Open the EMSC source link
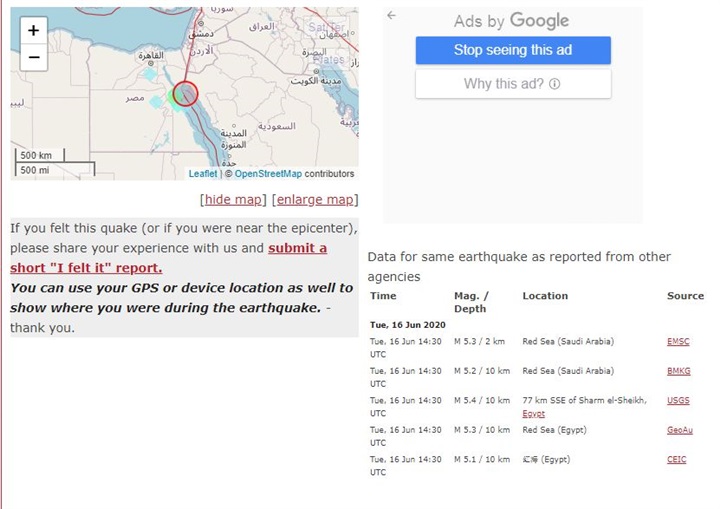Viewport: 720px width, 509px height. pyautogui.click(x=678, y=342)
